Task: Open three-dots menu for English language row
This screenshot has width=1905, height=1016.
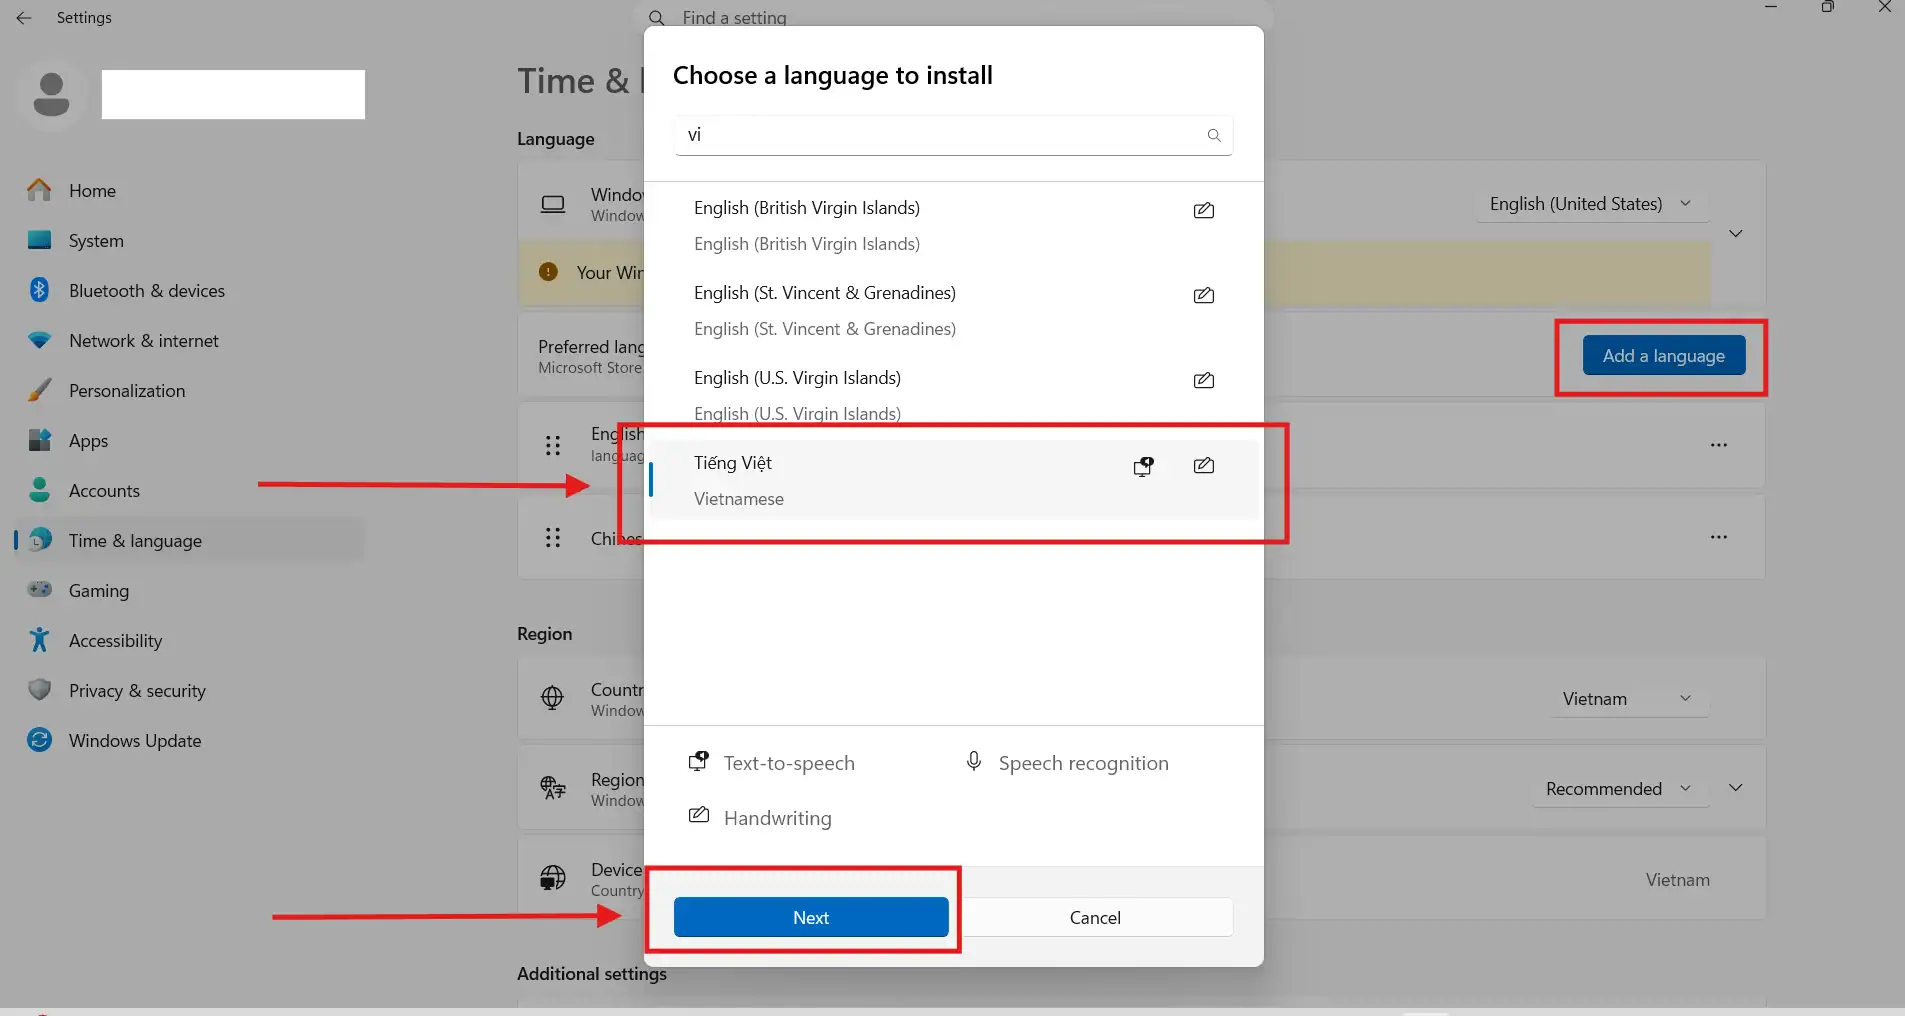Action: pos(1718,445)
